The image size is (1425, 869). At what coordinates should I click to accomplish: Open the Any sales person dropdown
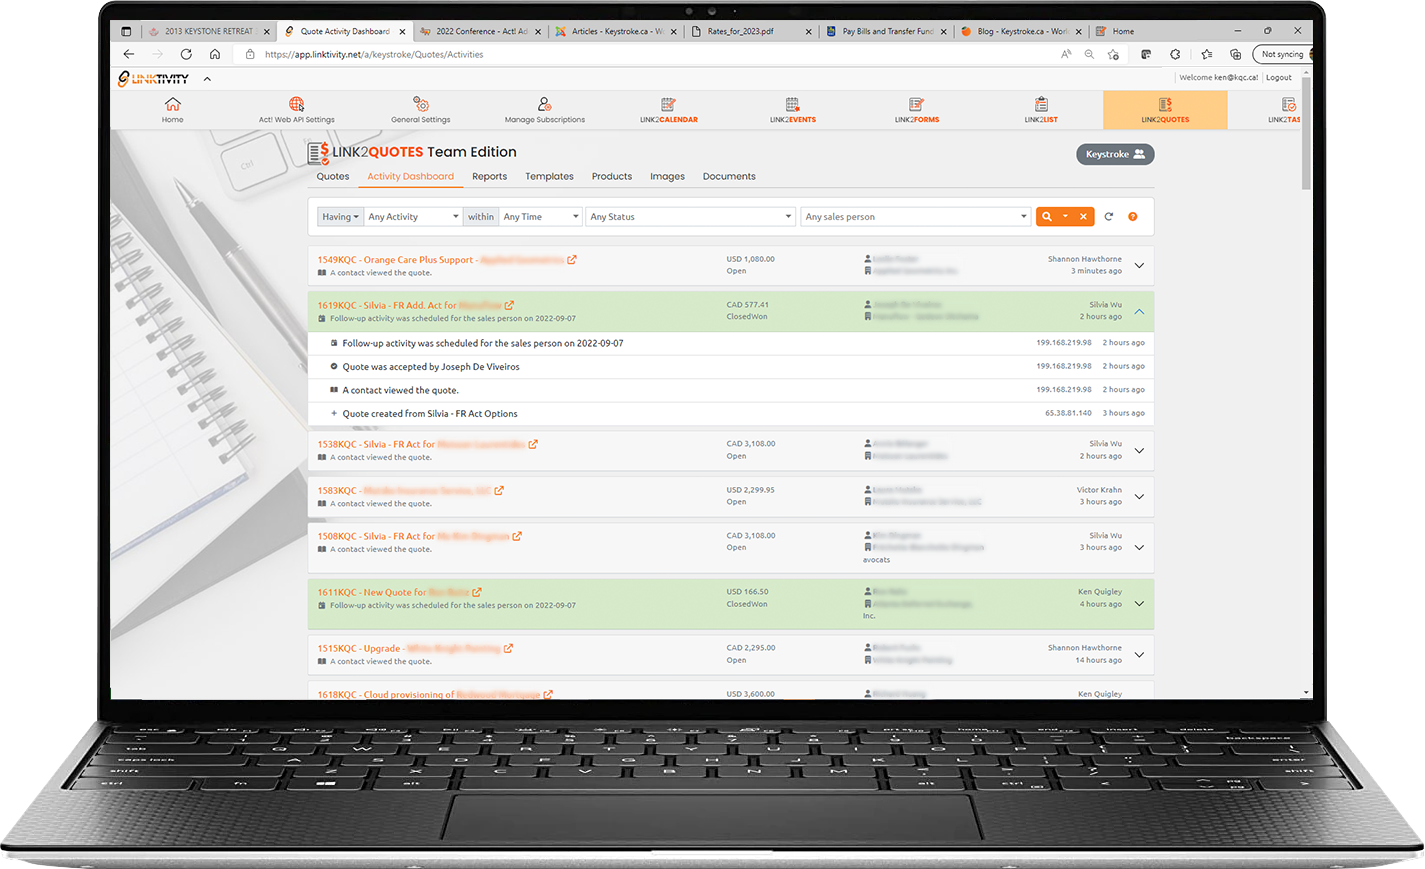(x=915, y=216)
